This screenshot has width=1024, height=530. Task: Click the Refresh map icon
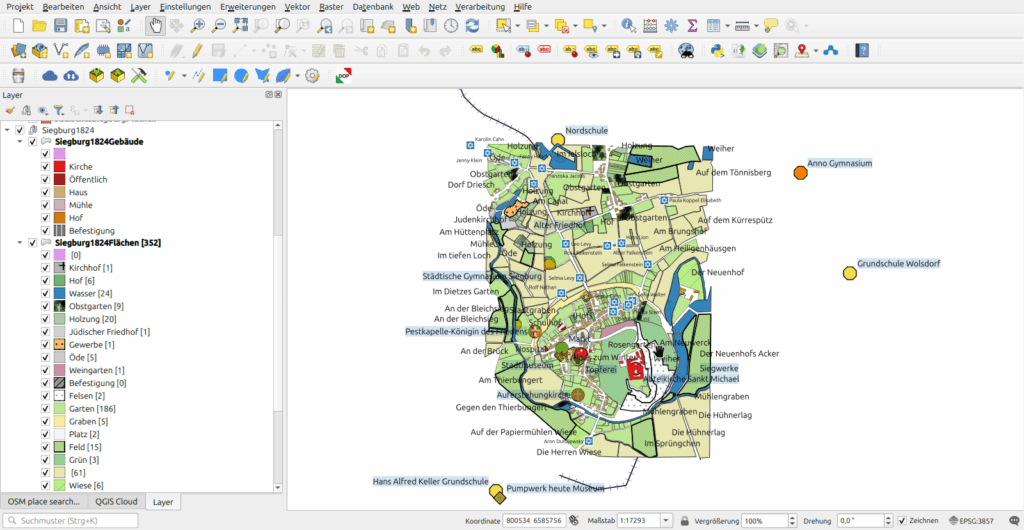472,25
